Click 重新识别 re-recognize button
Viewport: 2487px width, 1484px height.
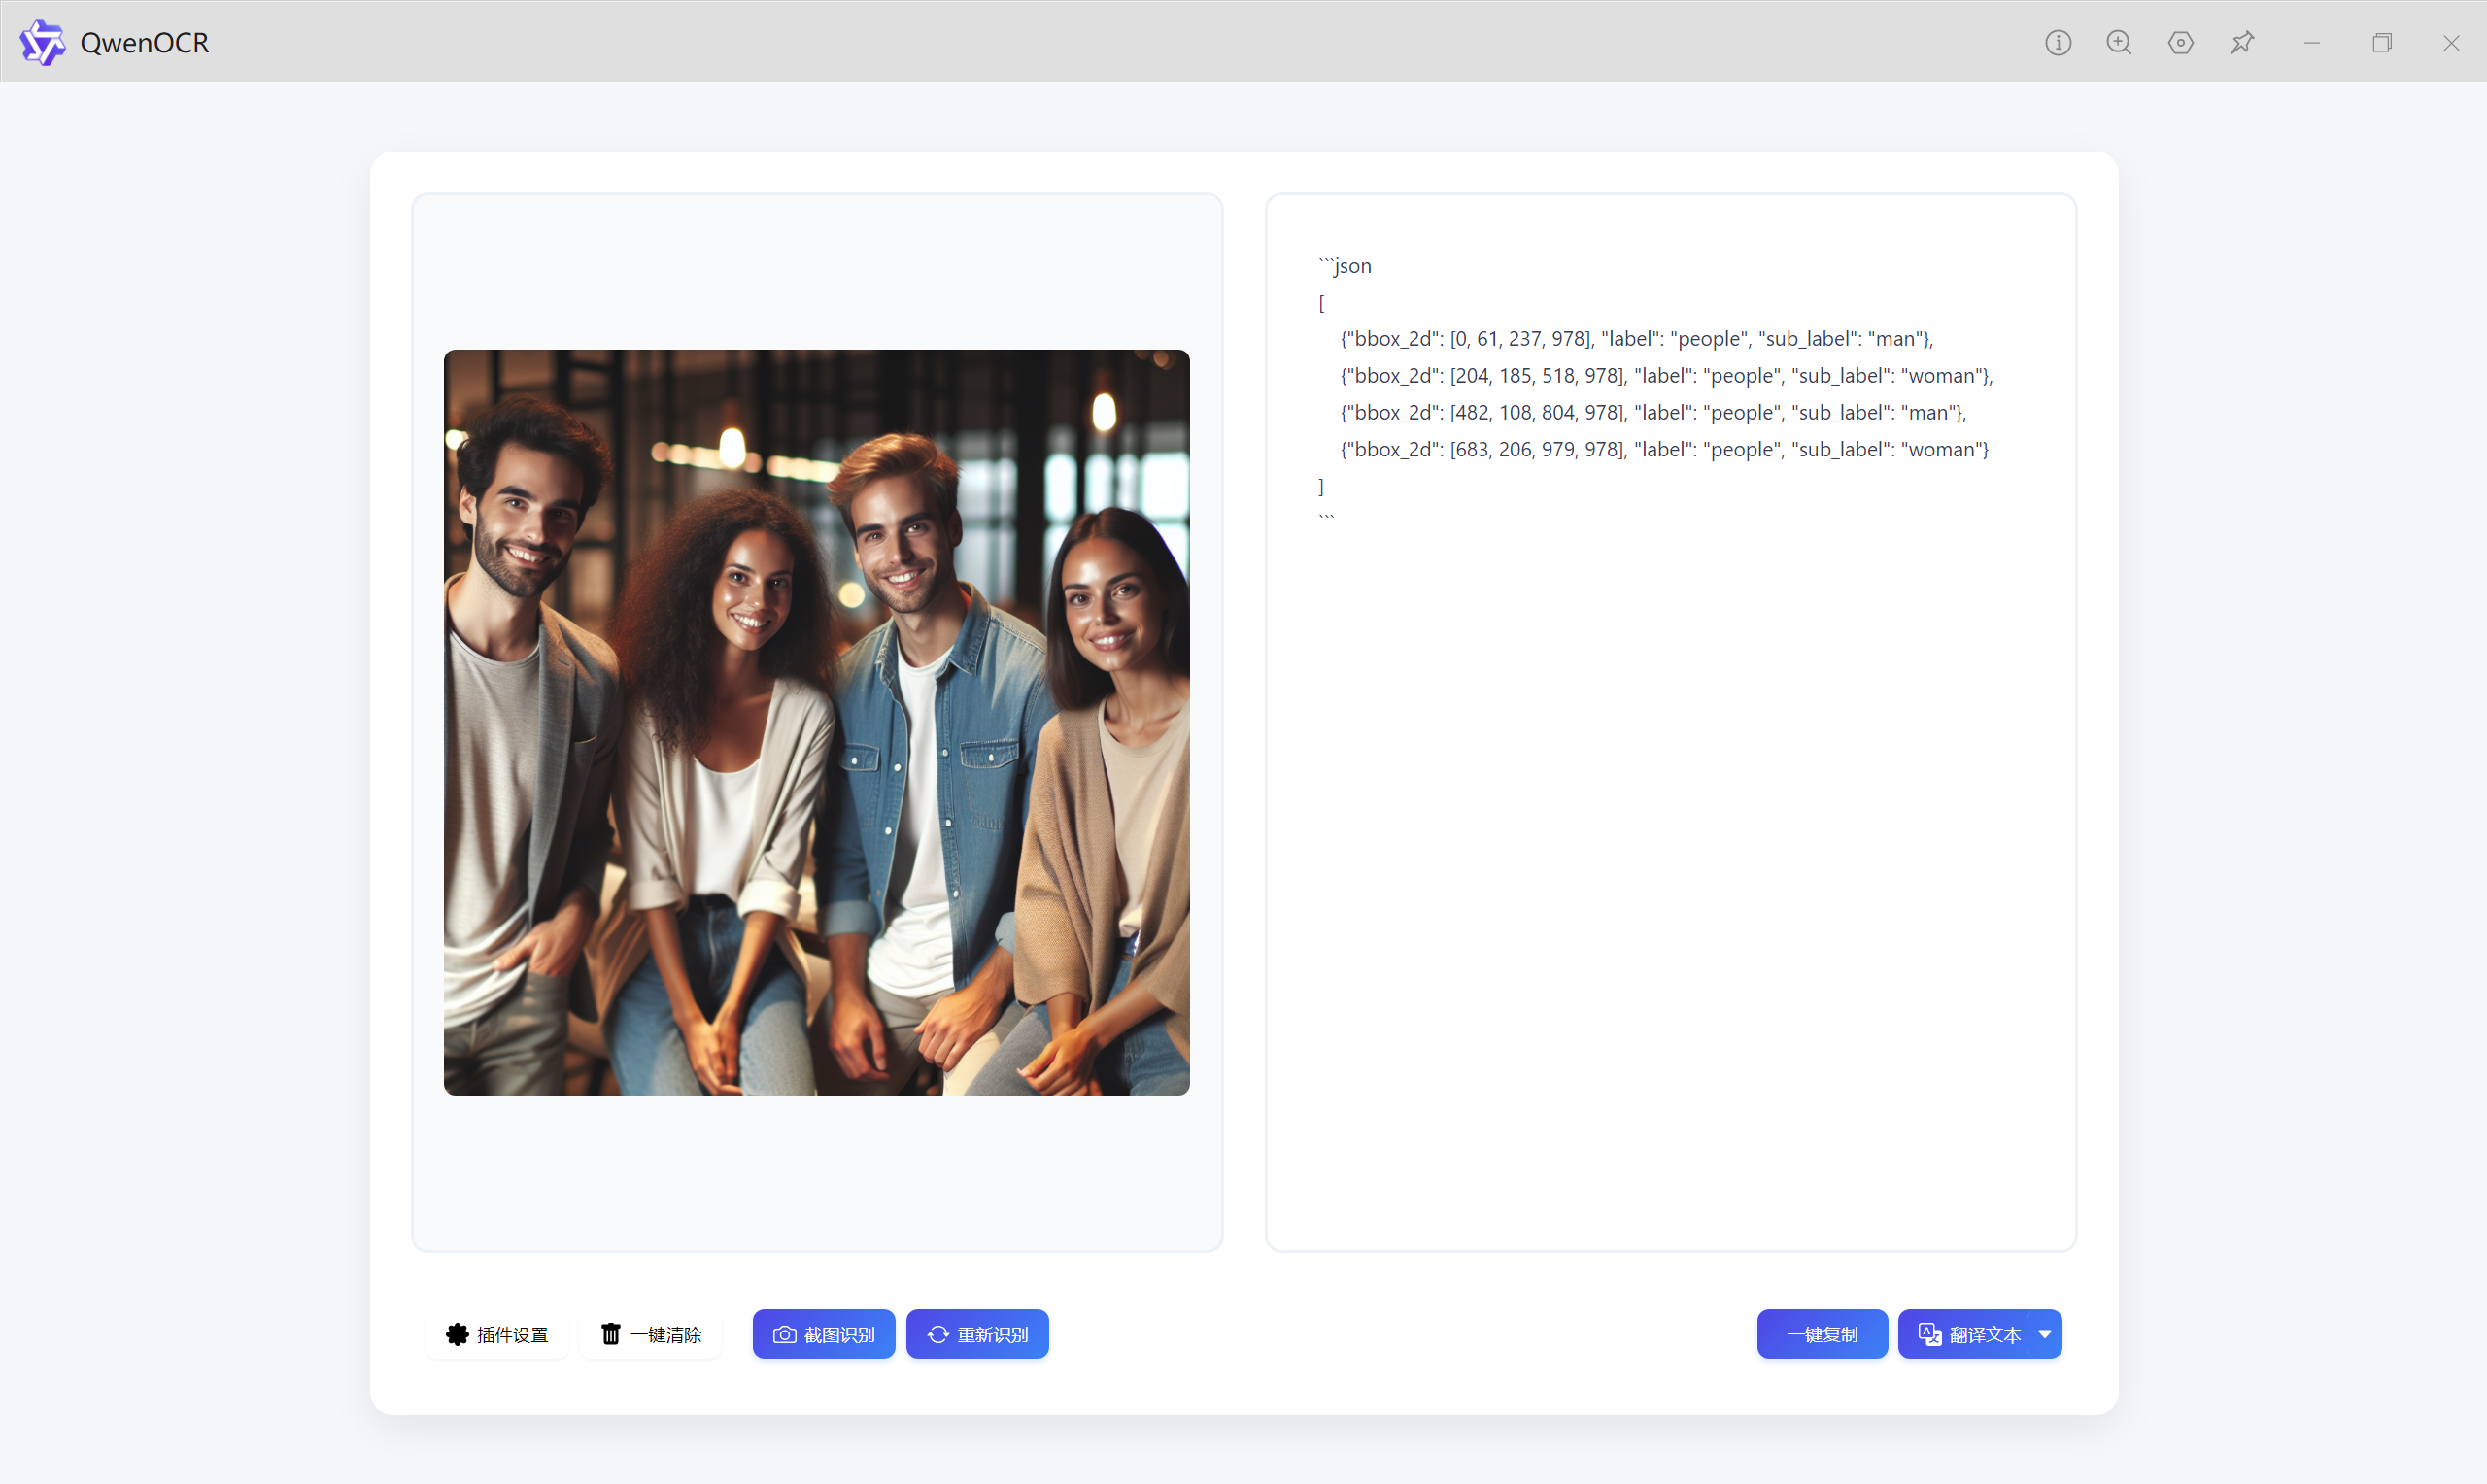[x=977, y=1334]
